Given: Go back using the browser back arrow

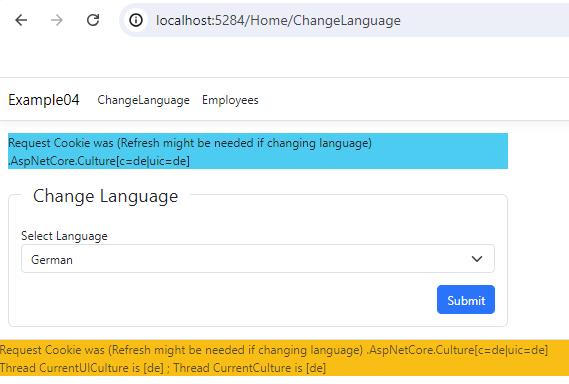Looking at the screenshot, I should (21, 20).
